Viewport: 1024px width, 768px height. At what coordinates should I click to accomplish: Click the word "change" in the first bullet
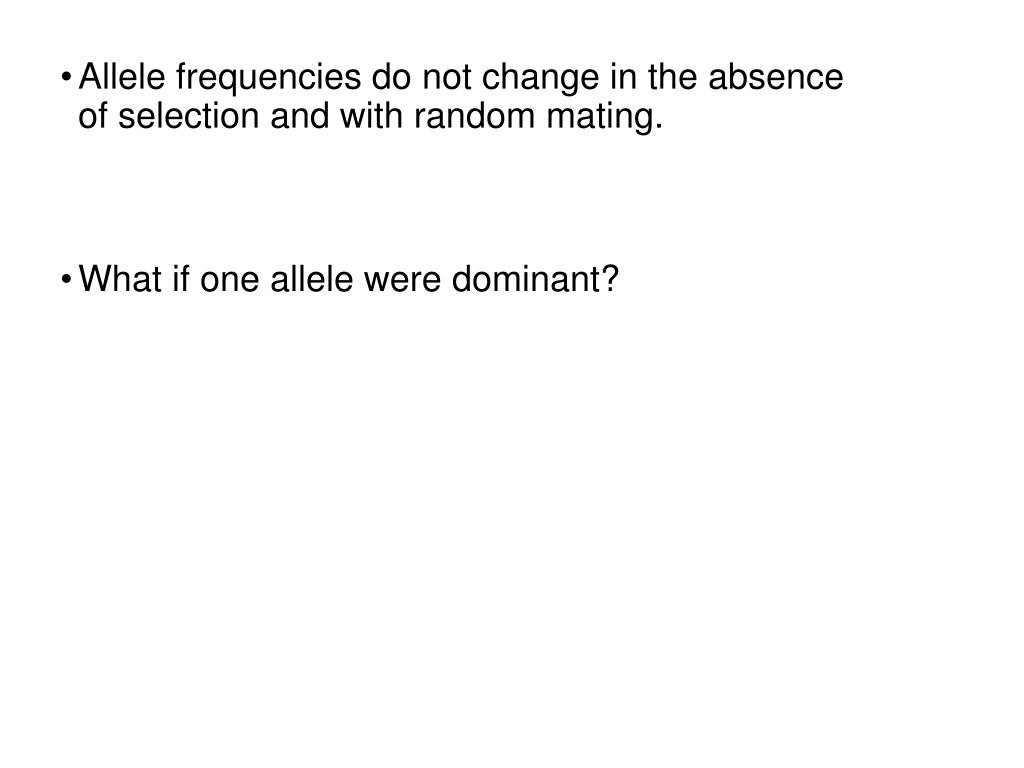(541, 78)
